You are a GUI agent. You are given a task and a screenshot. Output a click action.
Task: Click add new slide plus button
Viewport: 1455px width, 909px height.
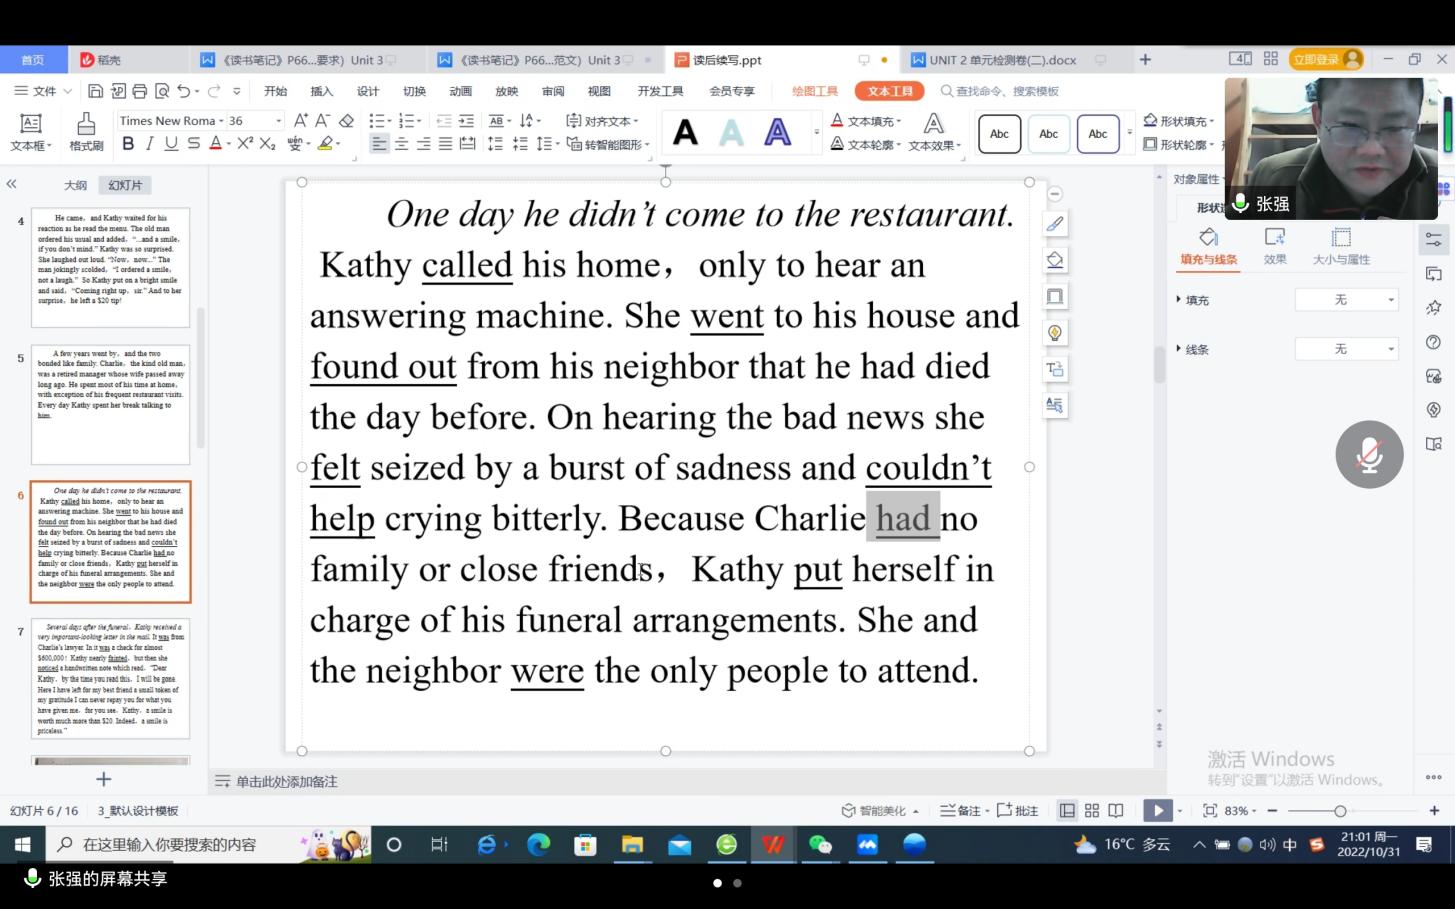click(103, 779)
